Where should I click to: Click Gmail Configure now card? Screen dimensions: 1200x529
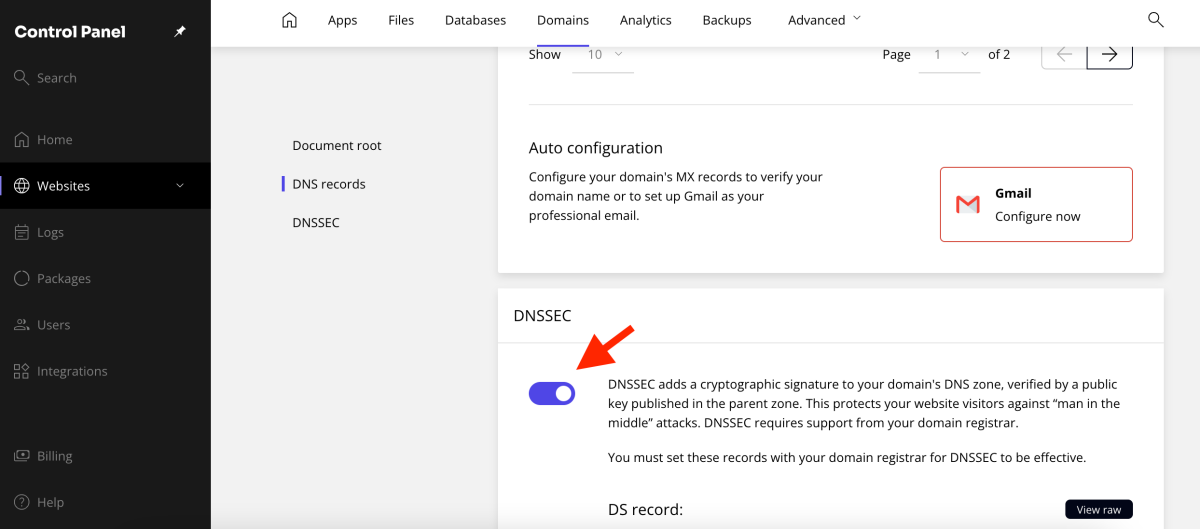click(x=1036, y=204)
